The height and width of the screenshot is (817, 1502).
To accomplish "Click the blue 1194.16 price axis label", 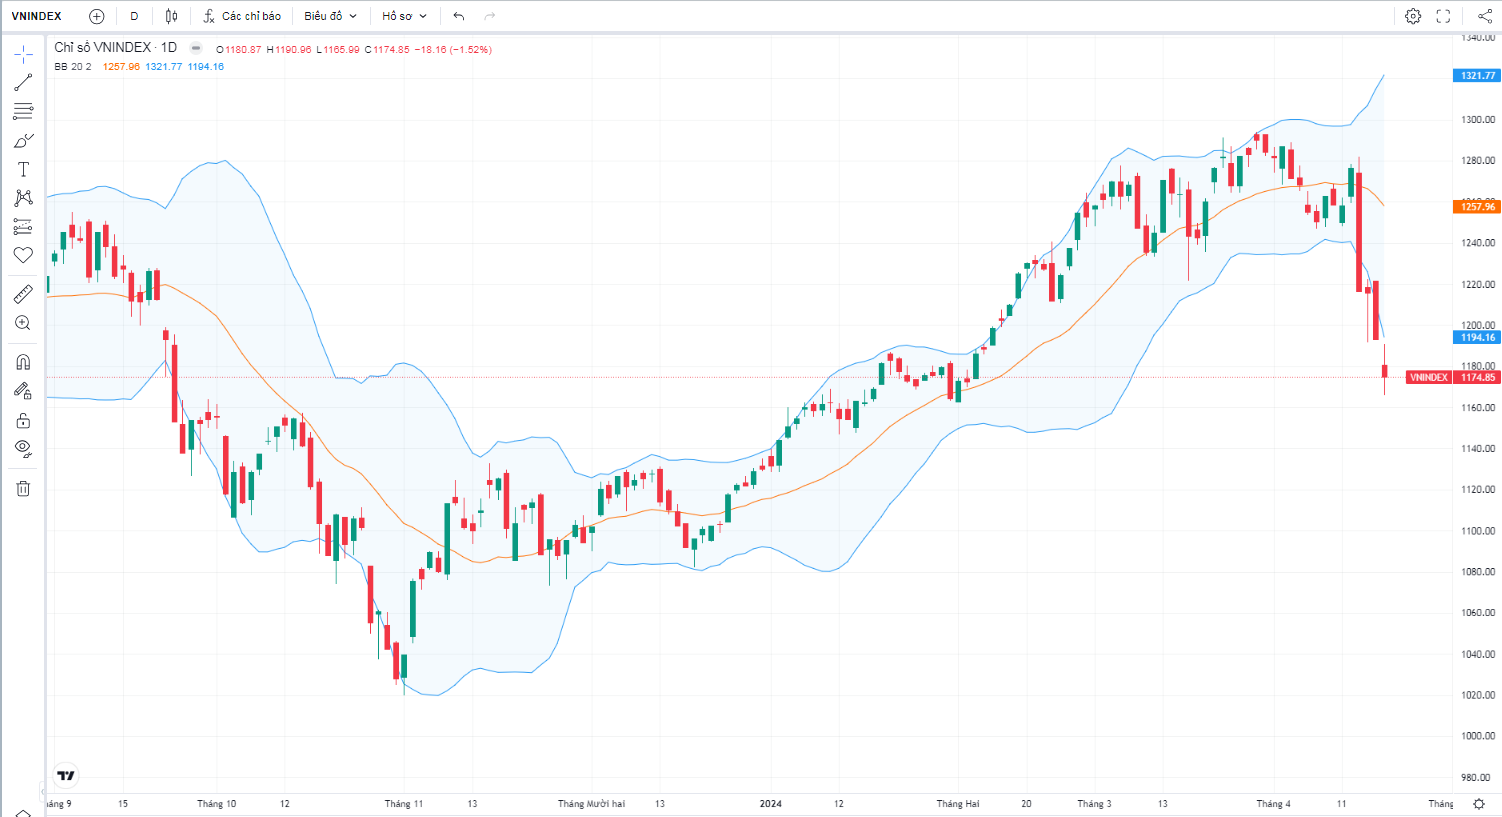I will tap(1477, 338).
